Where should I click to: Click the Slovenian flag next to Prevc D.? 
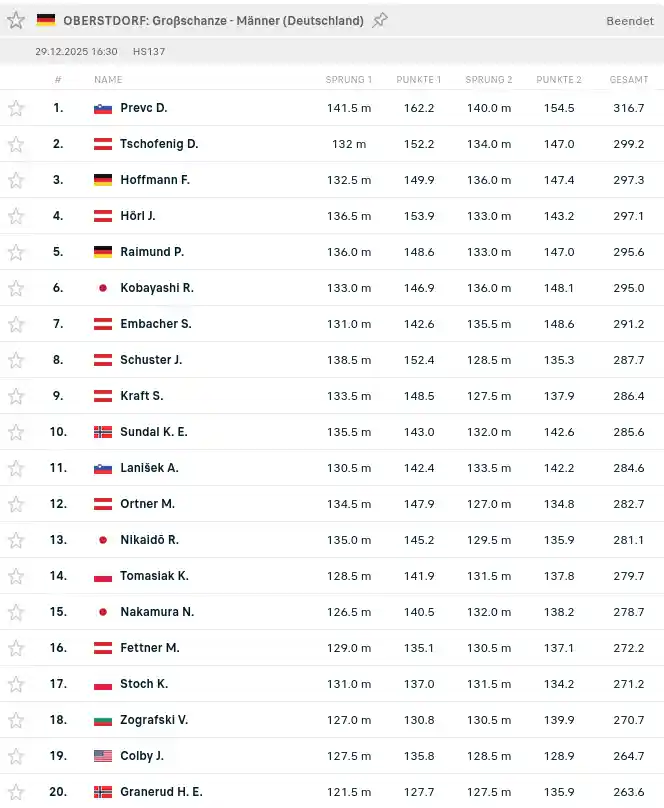click(103, 108)
